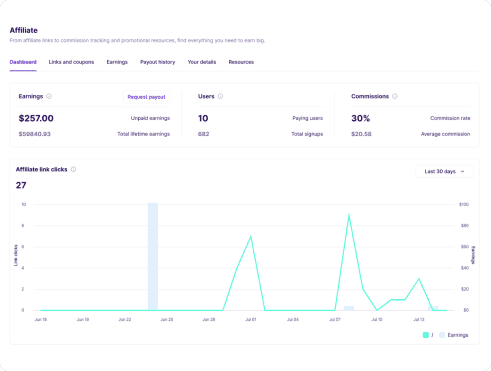Click the Earnings legend label in chart

458,335
